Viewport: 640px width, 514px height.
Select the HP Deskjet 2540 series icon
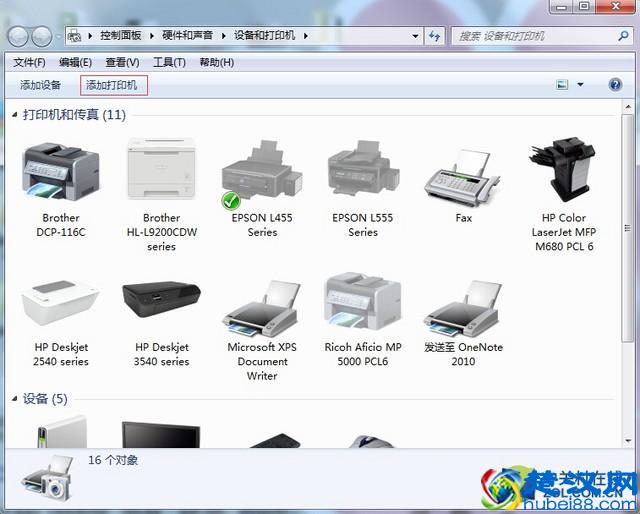tap(60, 303)
